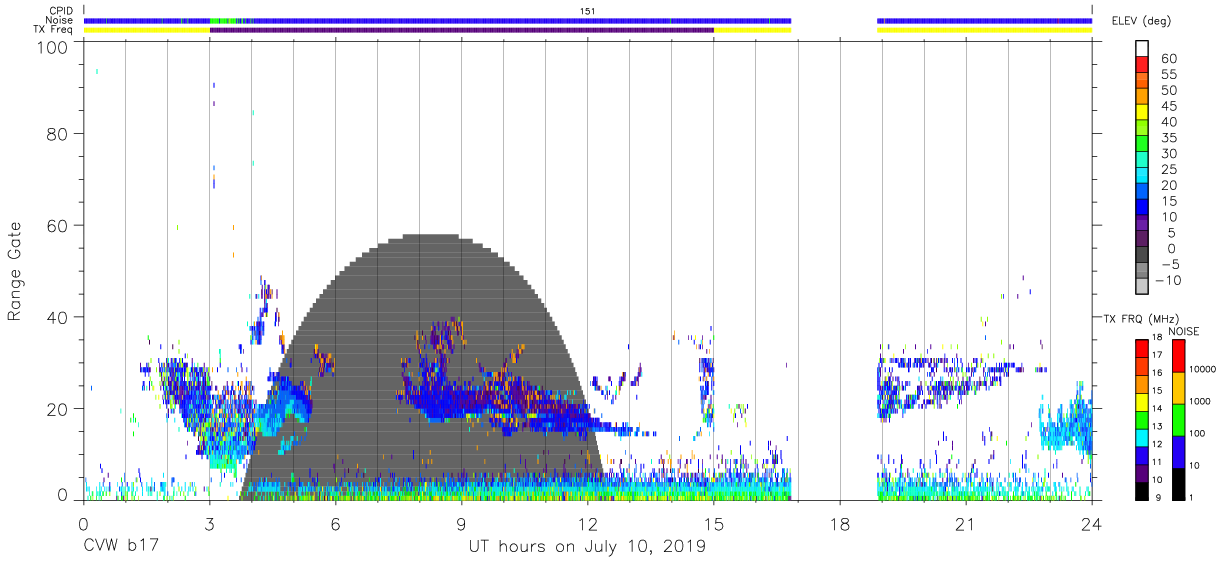Click the Range Gate axis title

point(15,271)
